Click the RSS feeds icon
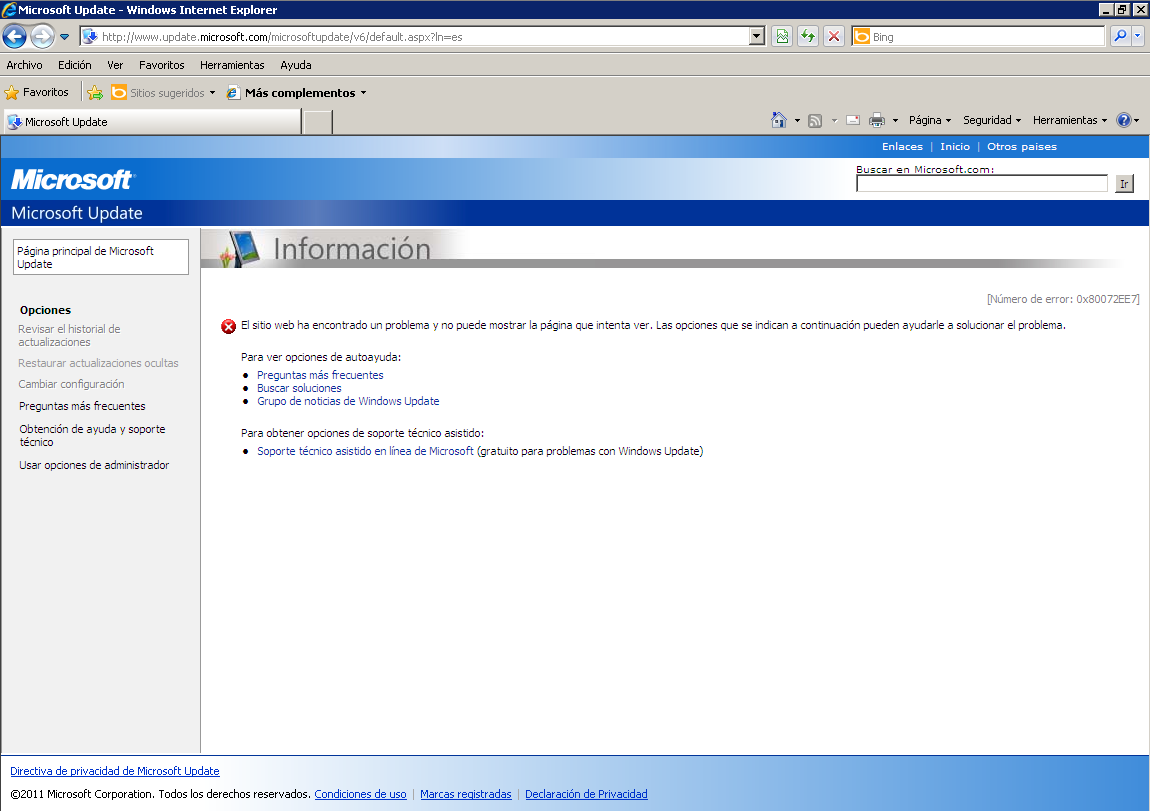The height and width of the screenshot is (811, 1150). (x=815, y=121)
